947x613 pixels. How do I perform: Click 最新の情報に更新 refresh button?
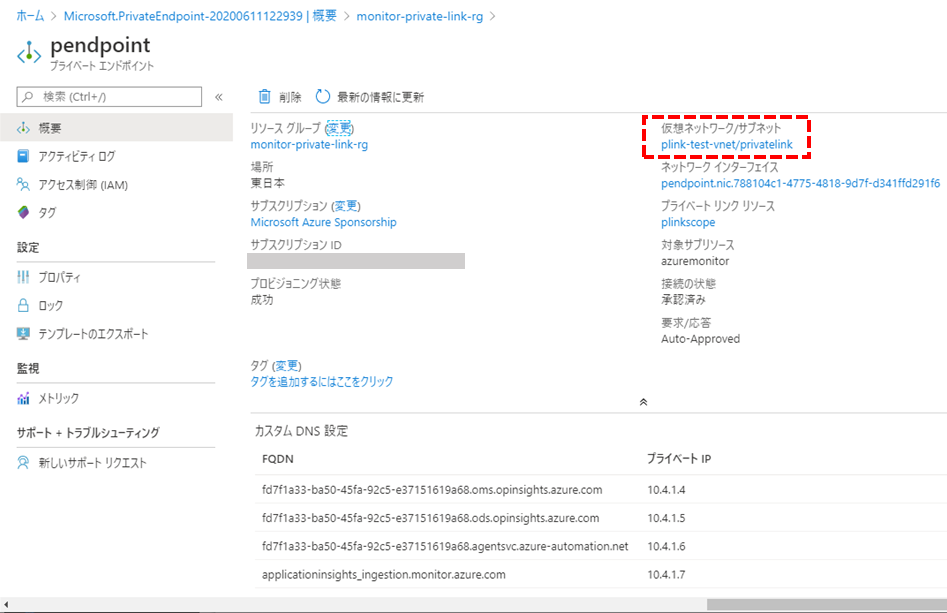370,97
